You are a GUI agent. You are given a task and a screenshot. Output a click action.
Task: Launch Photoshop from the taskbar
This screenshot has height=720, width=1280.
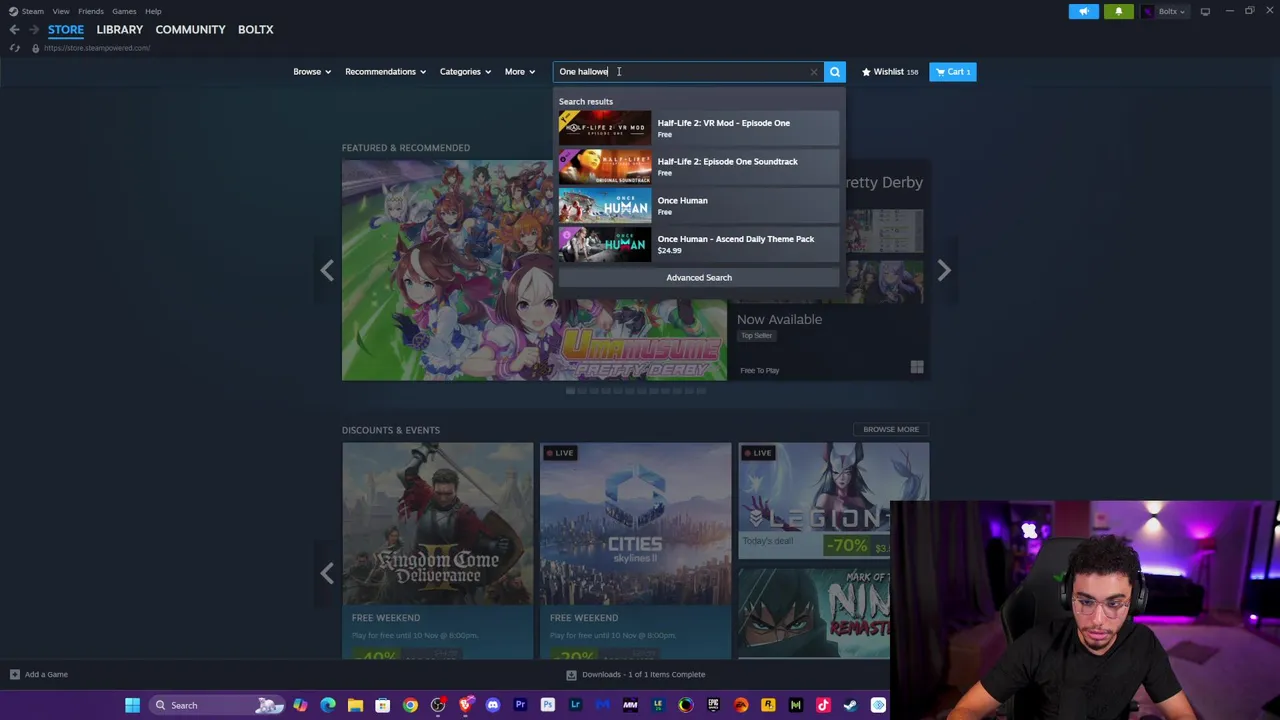point(547,705)
